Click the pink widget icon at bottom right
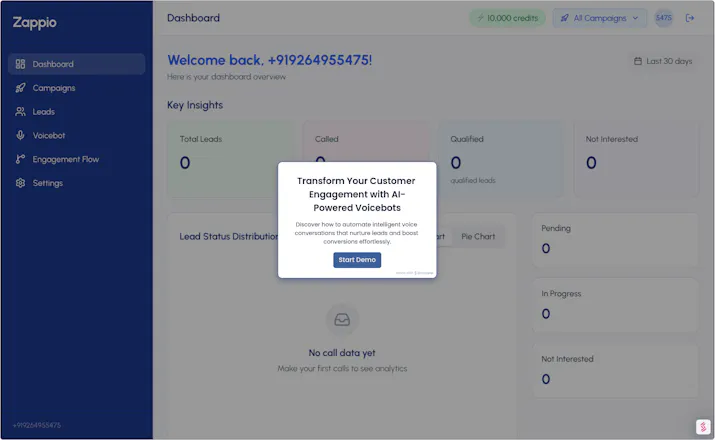The width and height of the screenshot is (715, 440). click(703, 427)
